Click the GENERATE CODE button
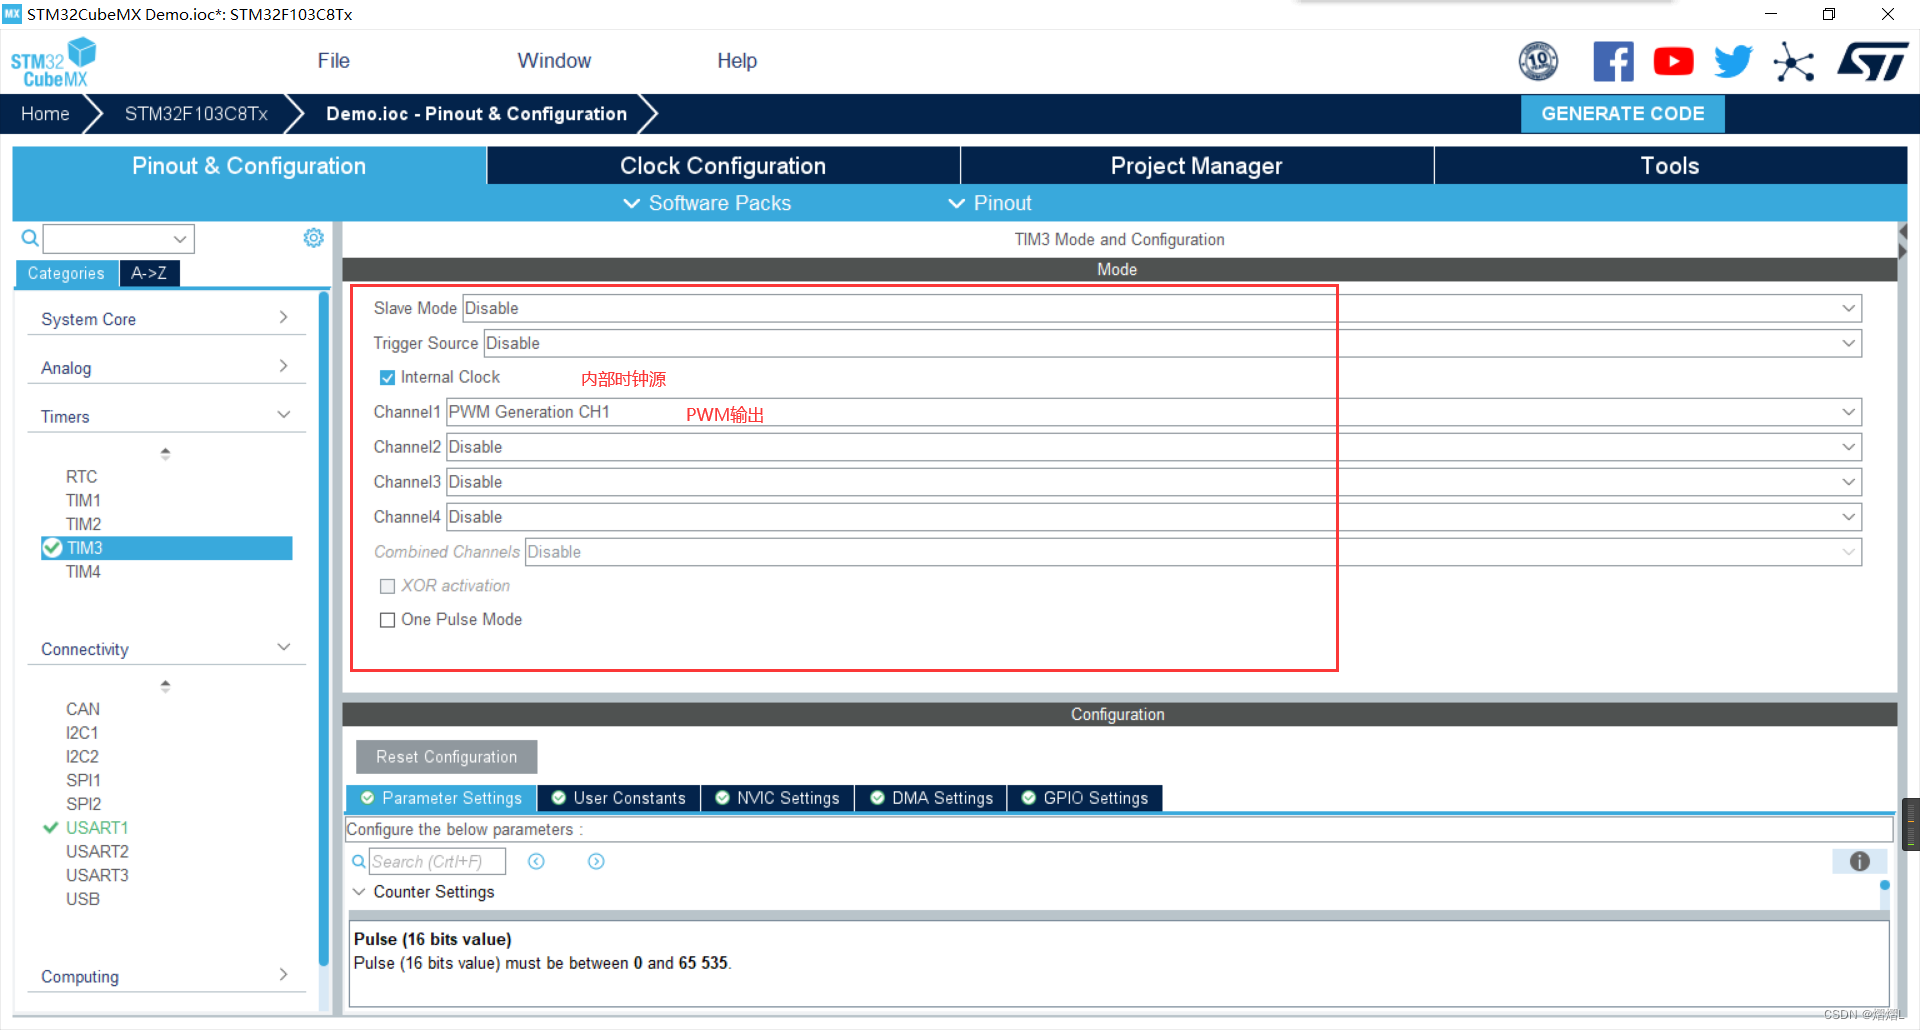The height and width of the screenshot is (1030, 1920). 1622,114
